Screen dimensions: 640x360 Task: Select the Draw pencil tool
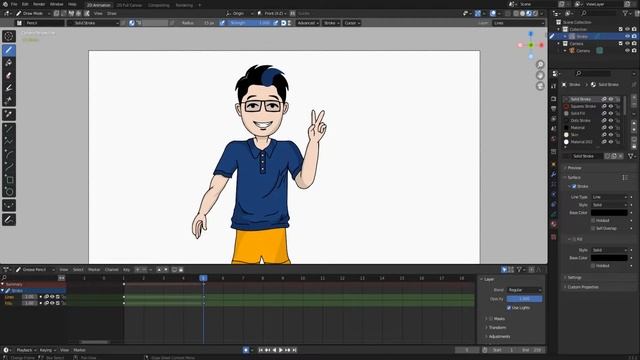point(9,50)
